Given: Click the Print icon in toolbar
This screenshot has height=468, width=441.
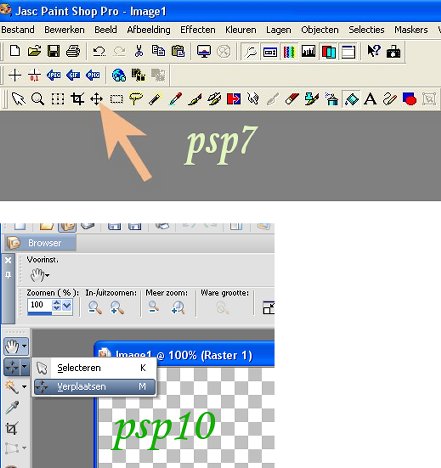Looking at the screenshot, I should (x=73, y=51).
